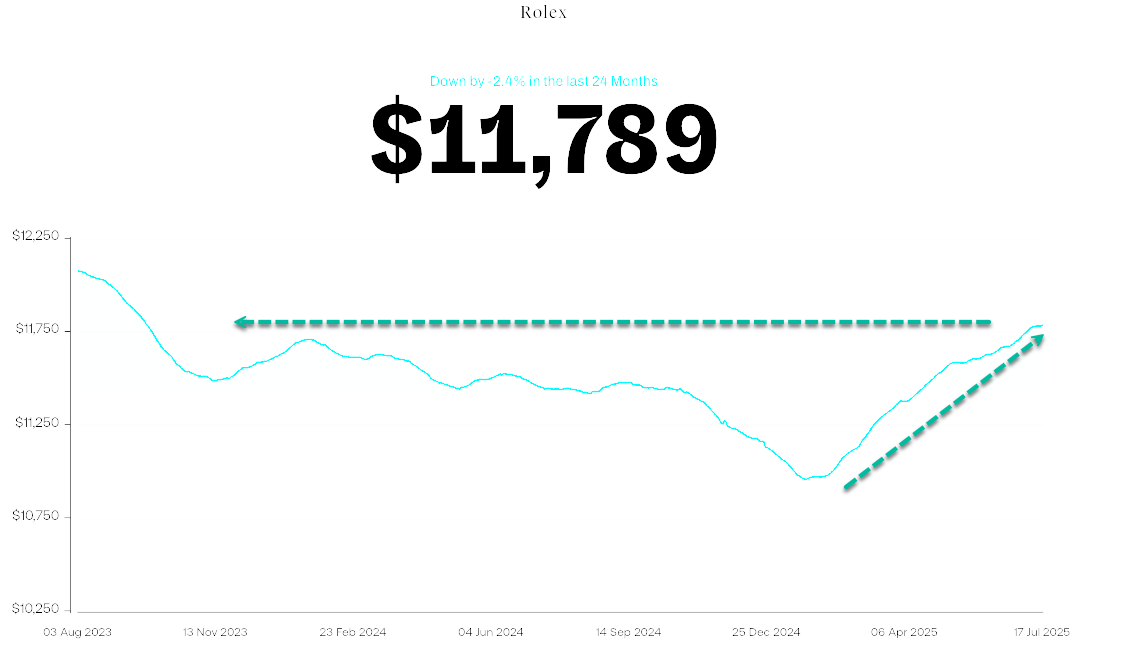
Task: Click the large $11,789 price figure
Action: [544, 140]
